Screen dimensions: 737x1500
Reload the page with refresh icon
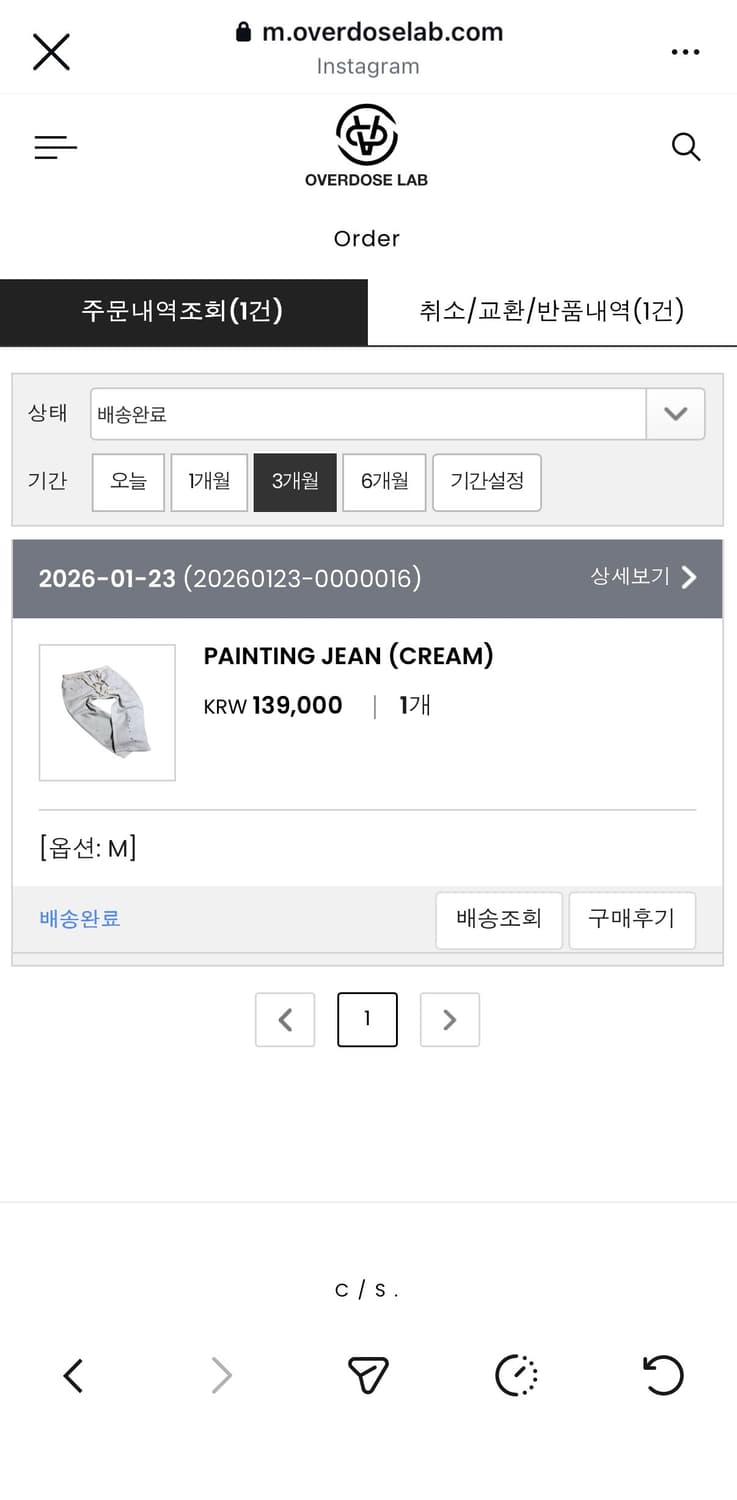click(663, 1376)
